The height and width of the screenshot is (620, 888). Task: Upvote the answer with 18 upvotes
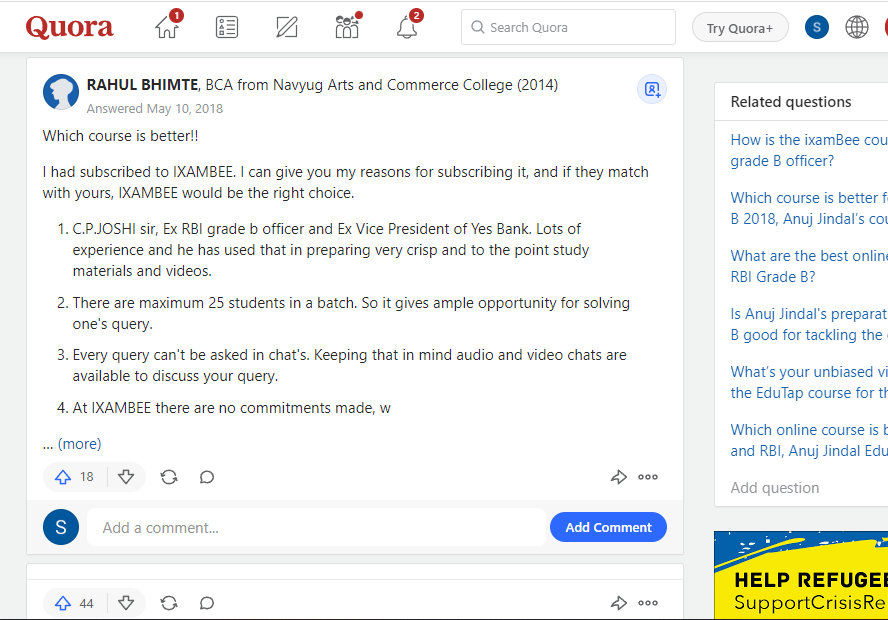74,477
